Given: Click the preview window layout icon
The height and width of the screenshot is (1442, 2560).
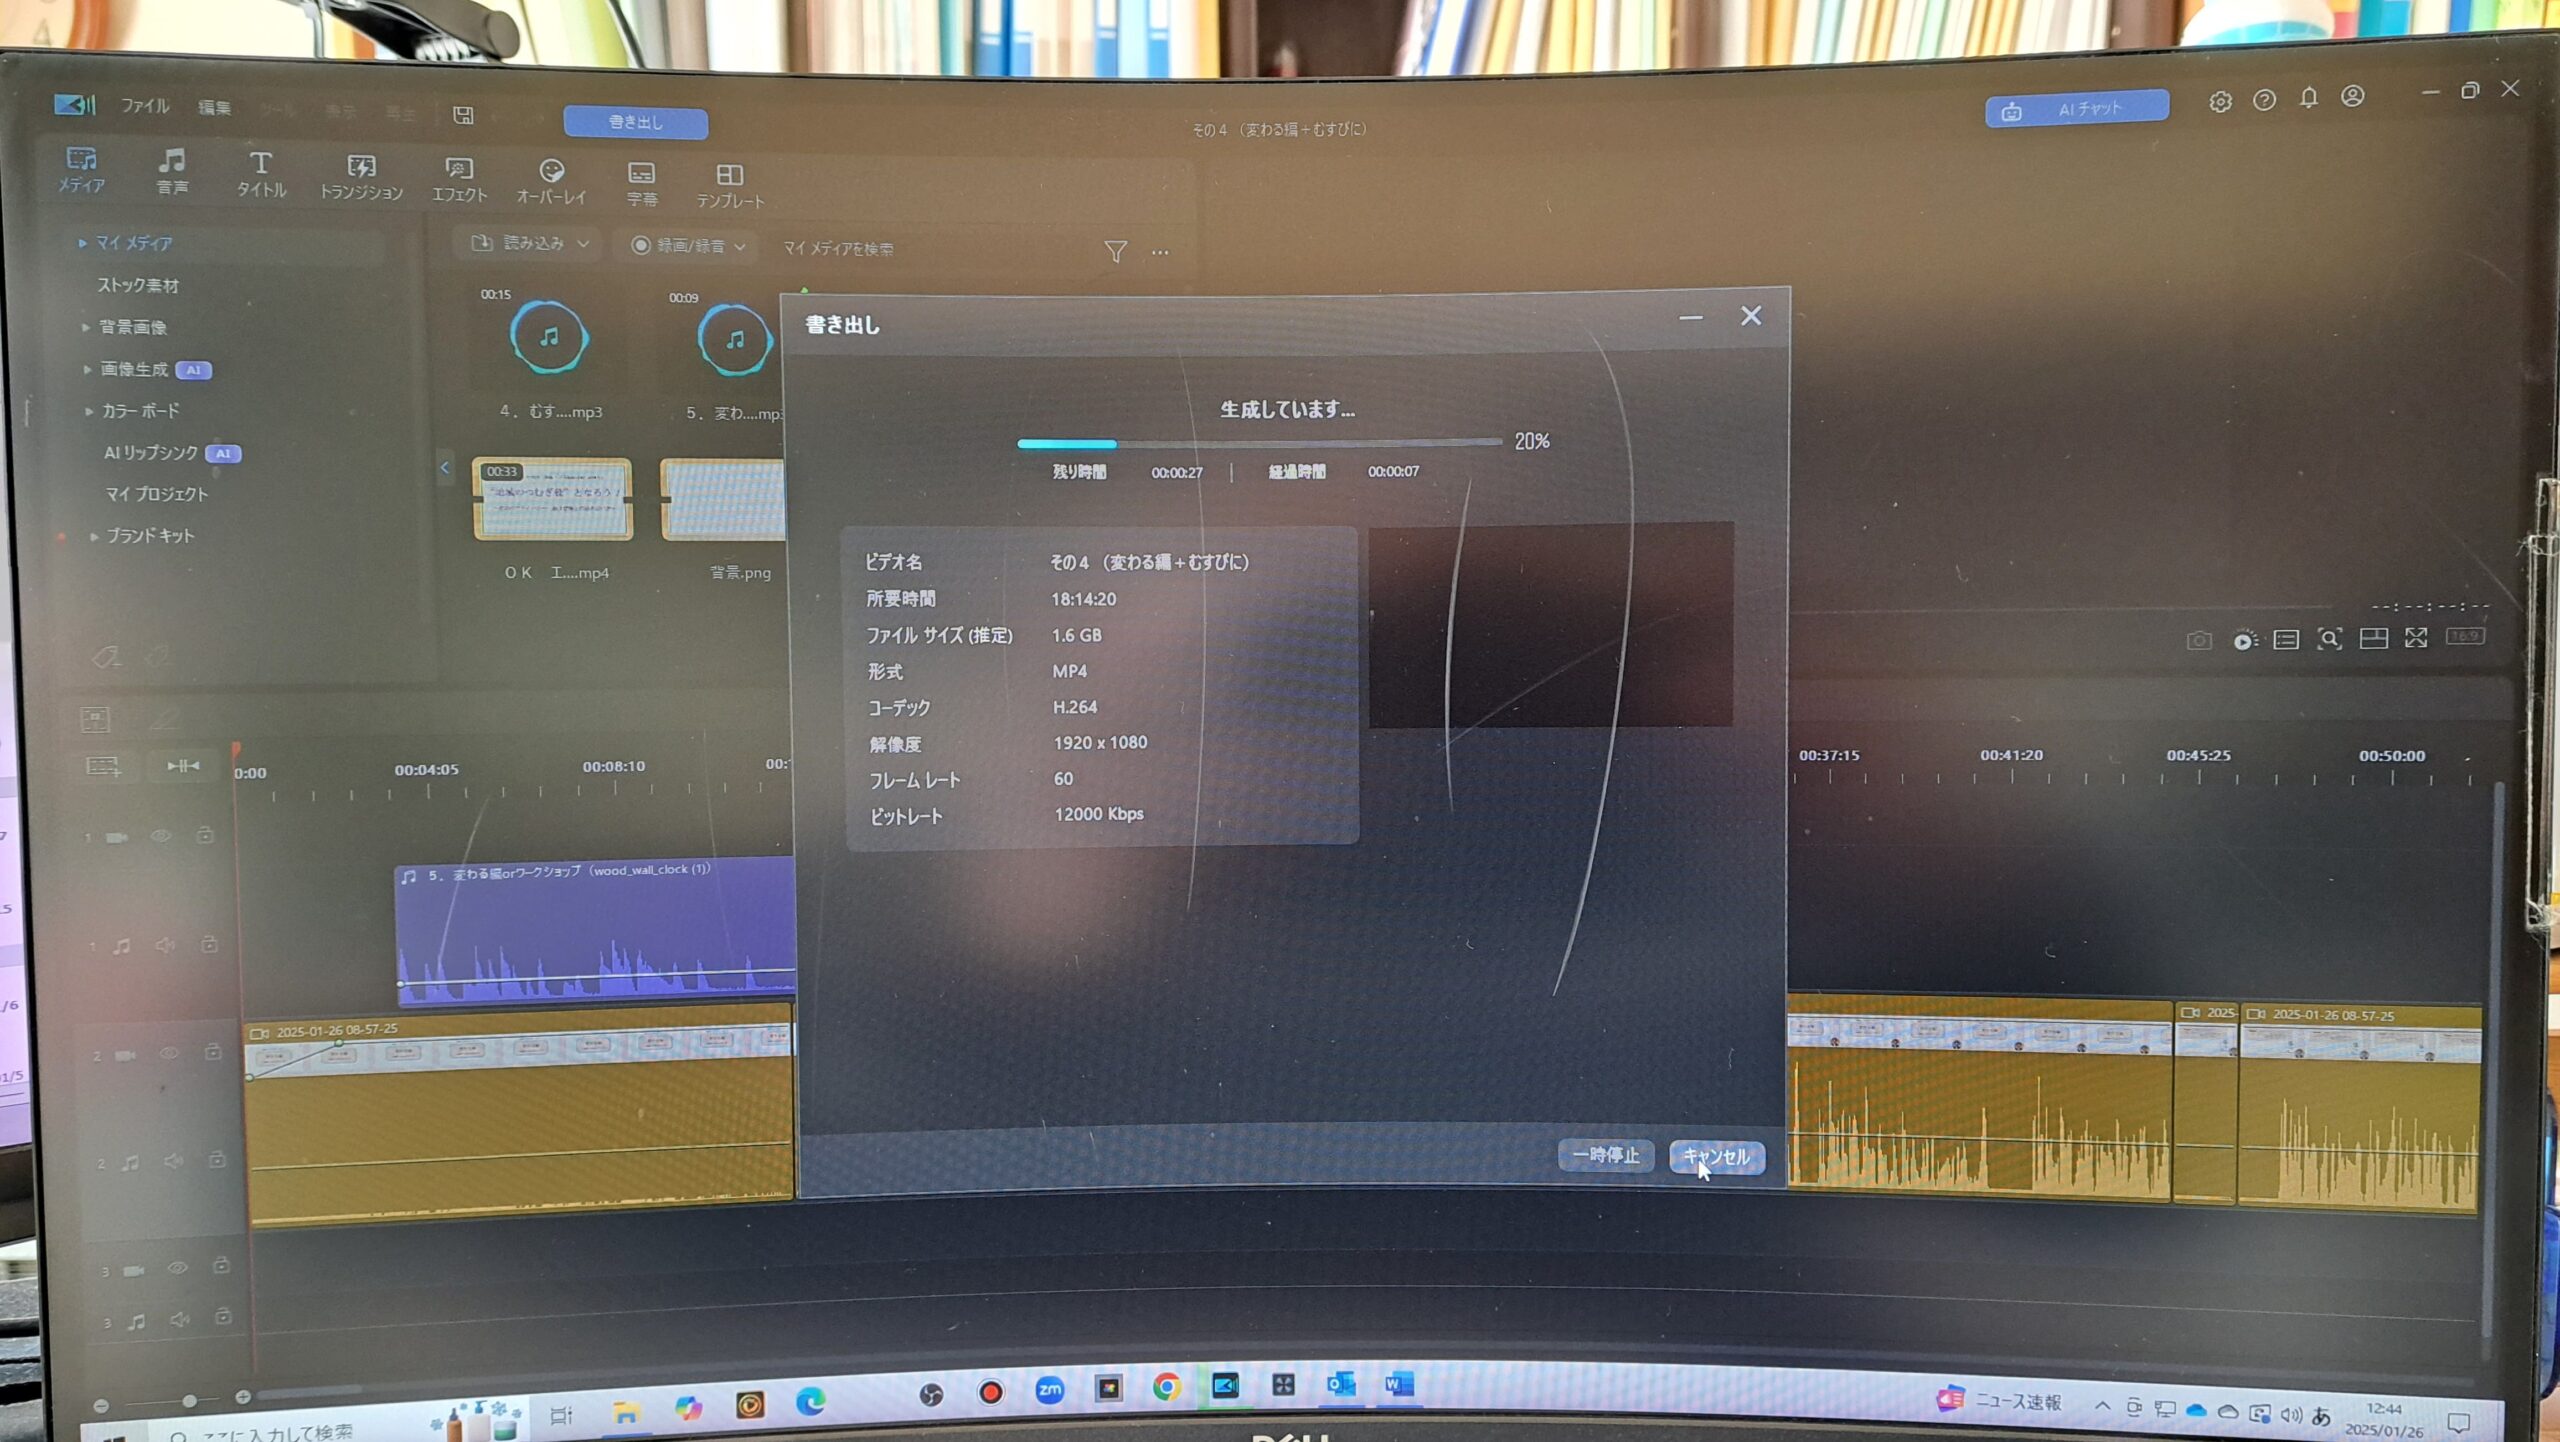Looking at the screenshot, I should (x=2373, y=638).
